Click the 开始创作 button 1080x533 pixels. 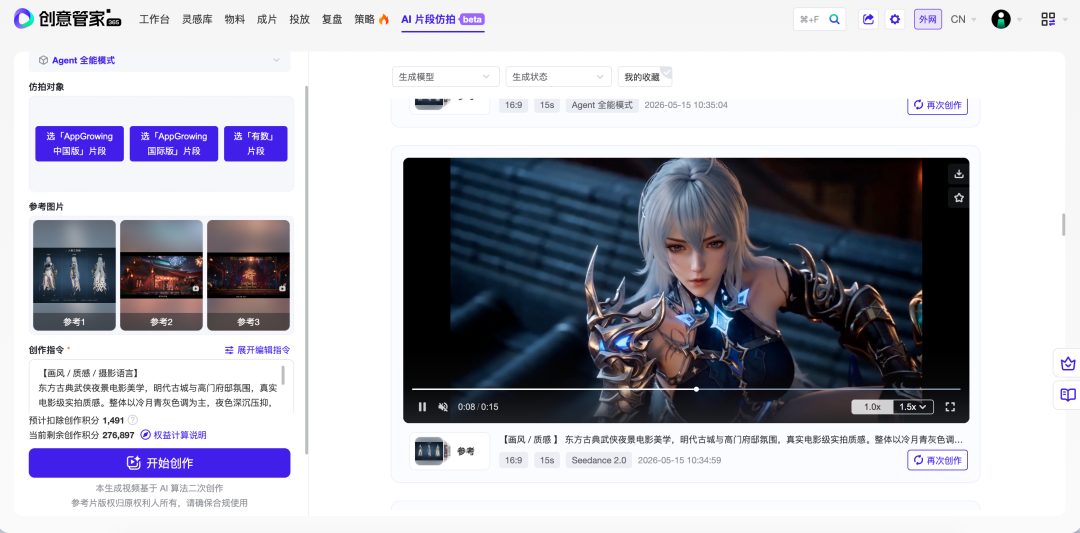159,463
